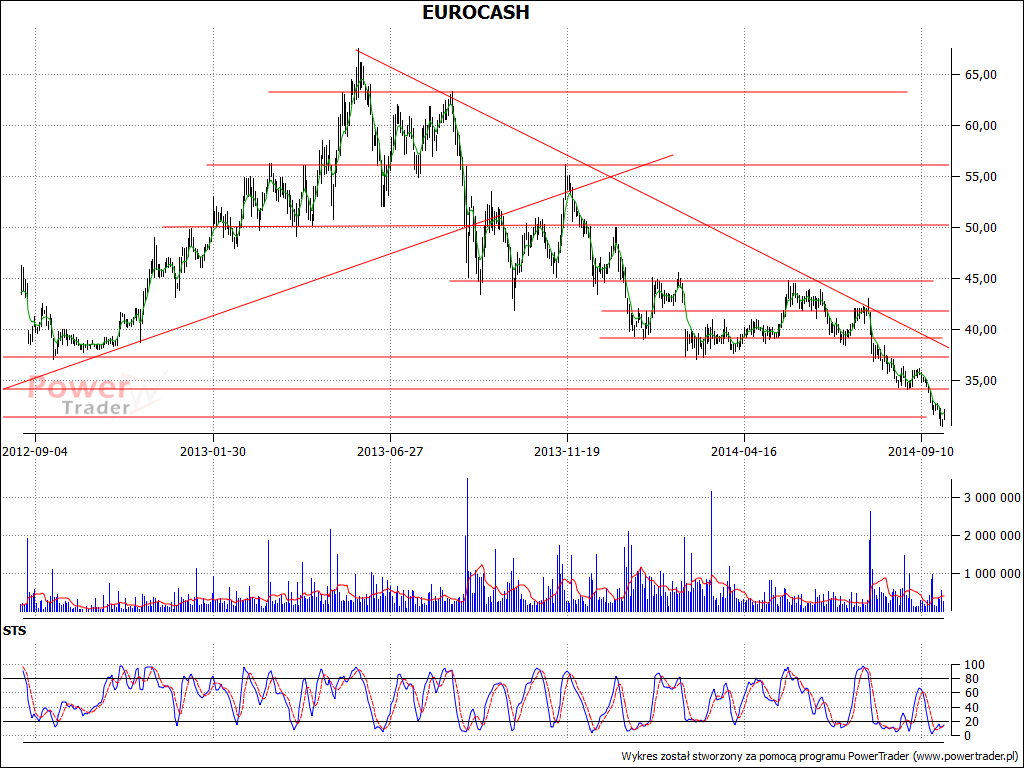Select the 60,00 price axis label
Screen dimensions: 1024x768
980,126
